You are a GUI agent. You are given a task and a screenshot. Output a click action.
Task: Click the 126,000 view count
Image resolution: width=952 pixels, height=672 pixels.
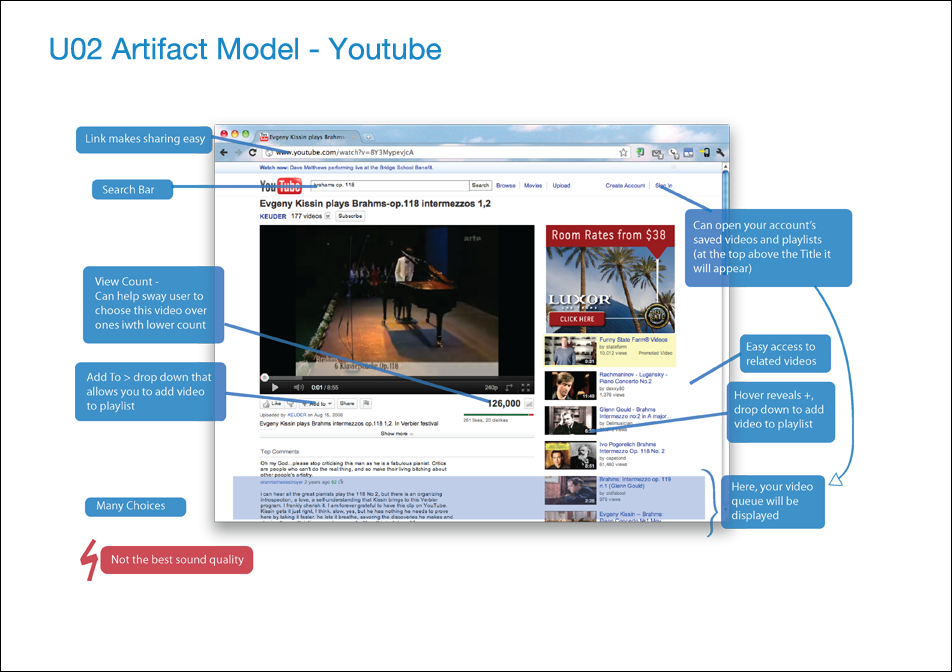pyautogui.click(x=504, y=403)
